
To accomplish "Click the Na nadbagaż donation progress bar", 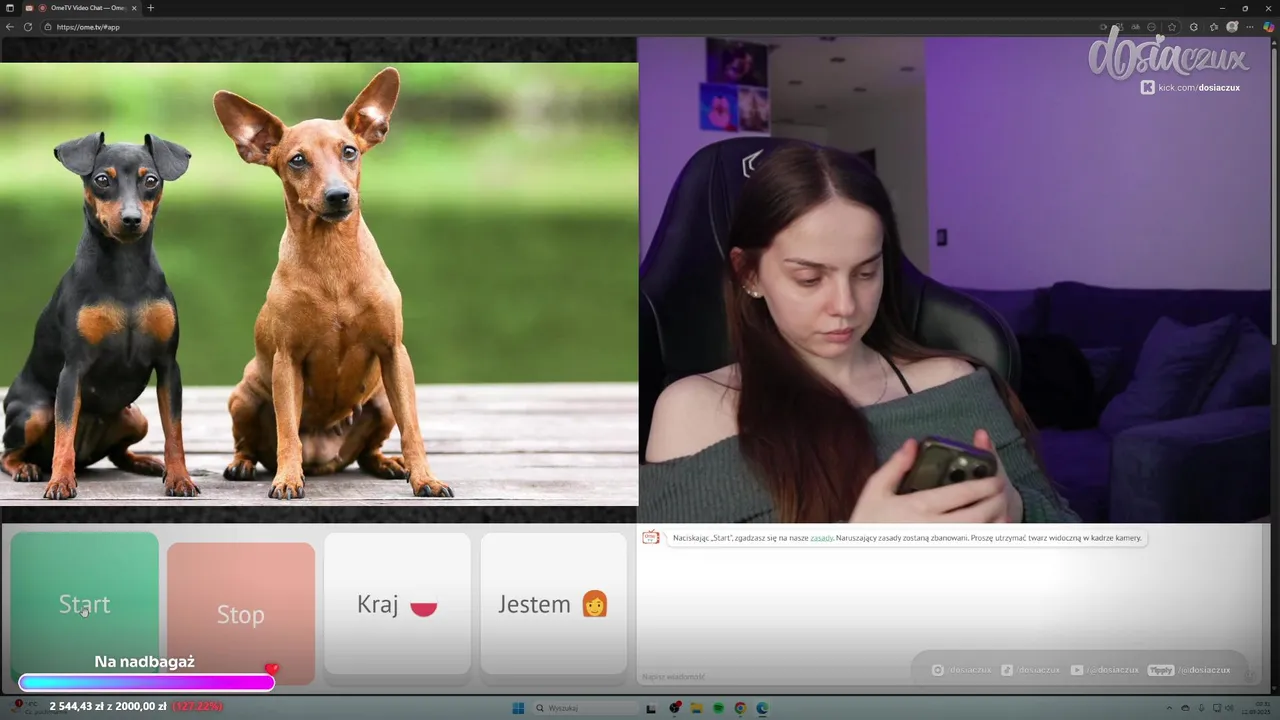I will 146,683.
